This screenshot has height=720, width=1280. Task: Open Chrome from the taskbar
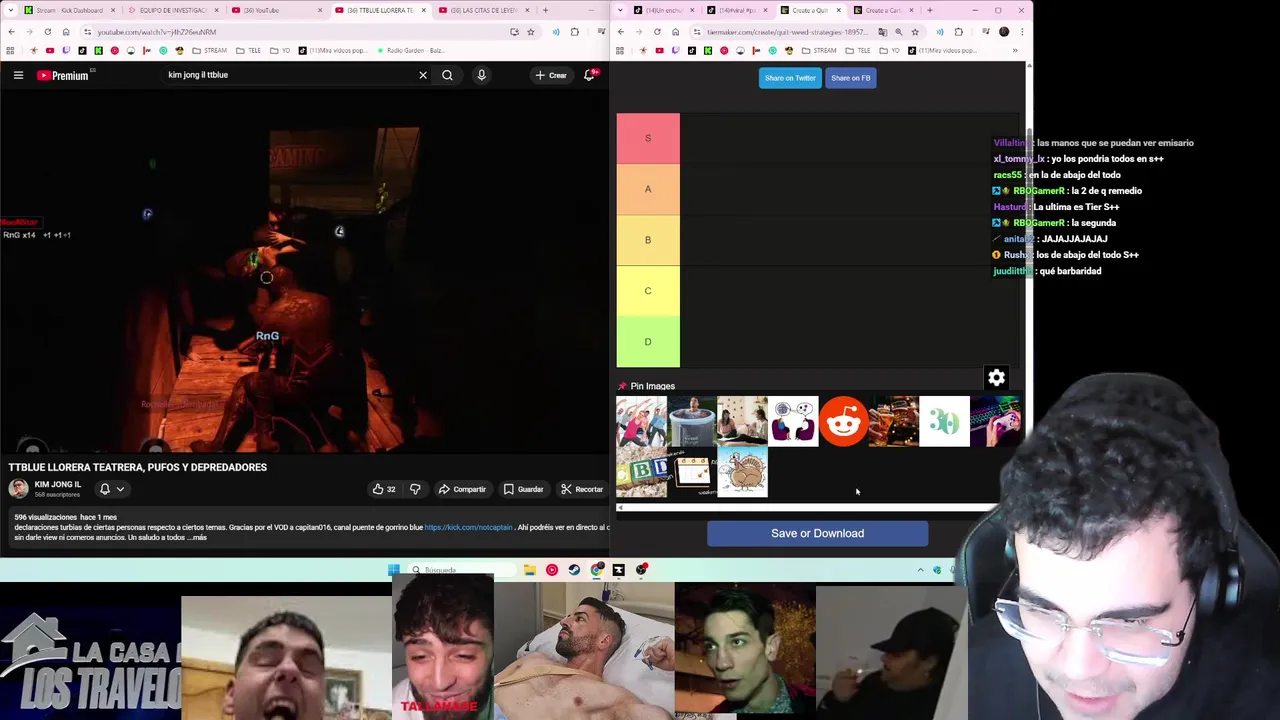597,570
